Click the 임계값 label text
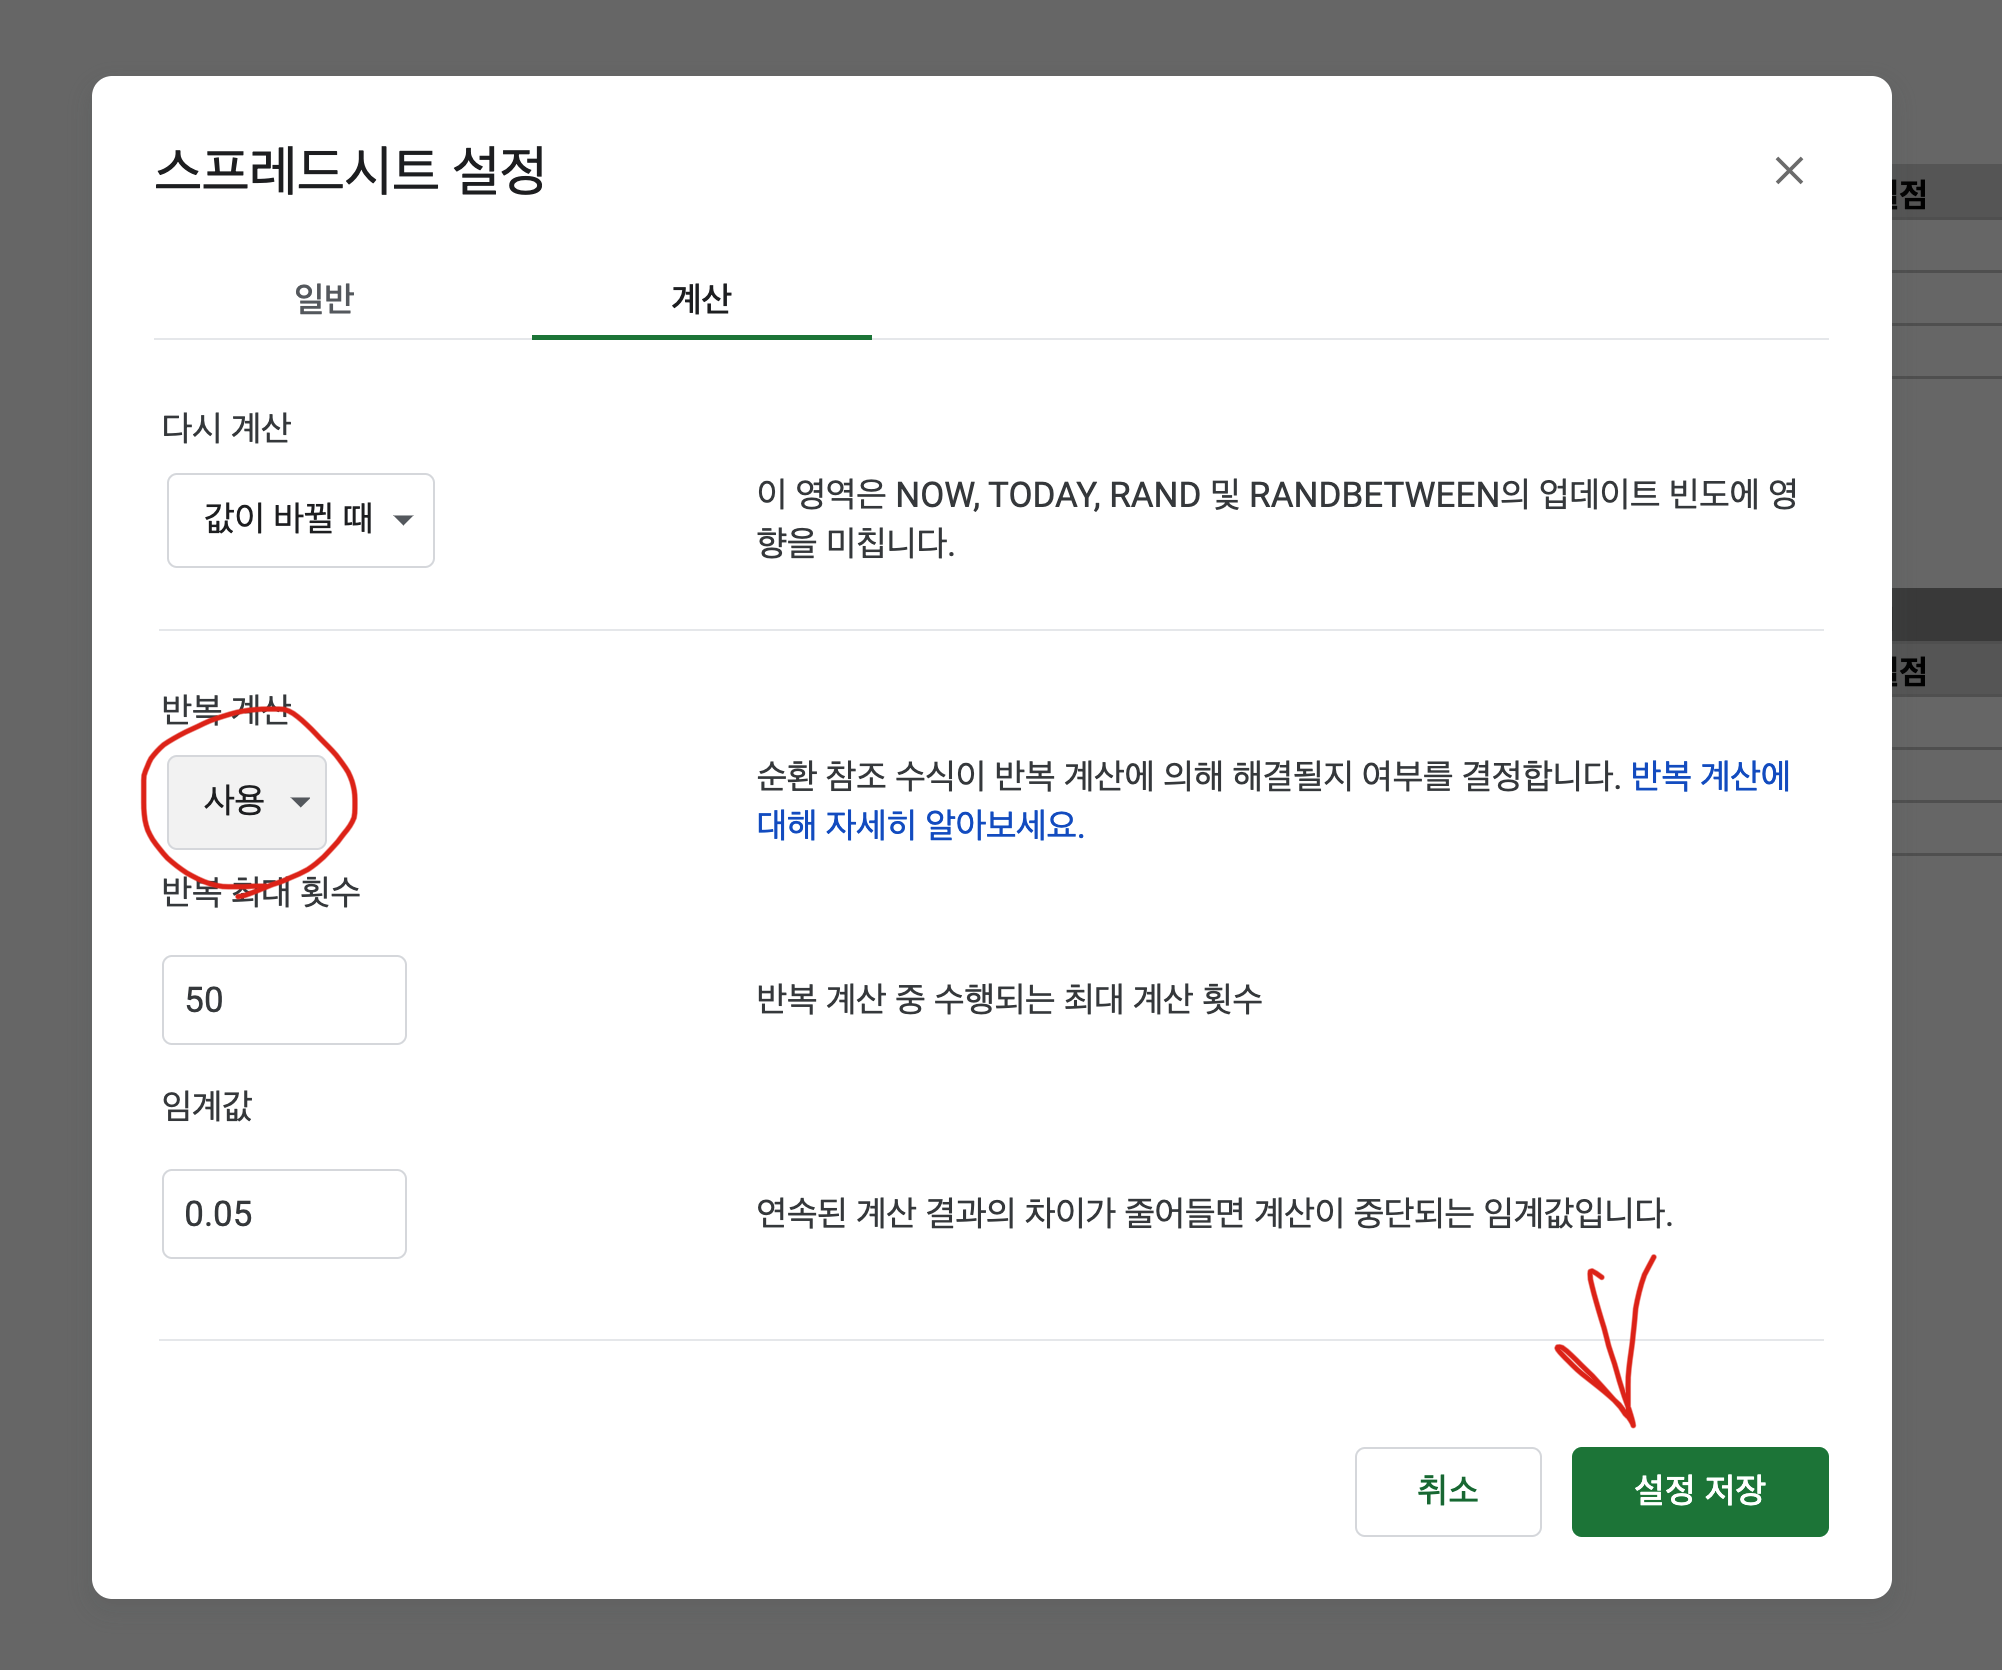This screenshot has height=1670, width=2002. click(207, 1106)
